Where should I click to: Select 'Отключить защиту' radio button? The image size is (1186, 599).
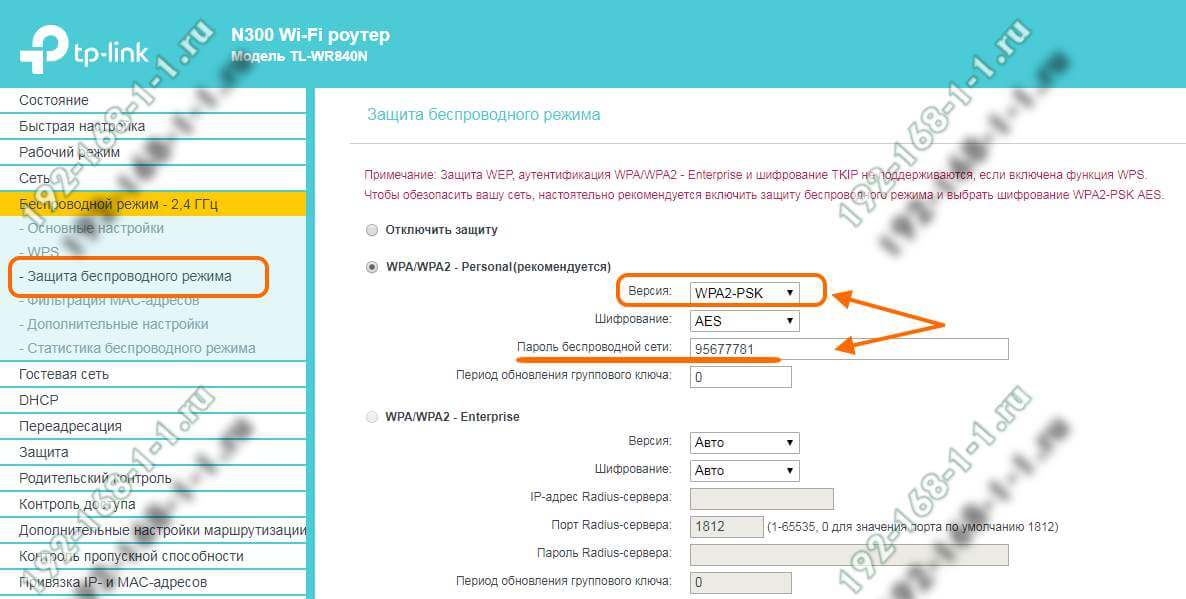(x=371, y=230)
